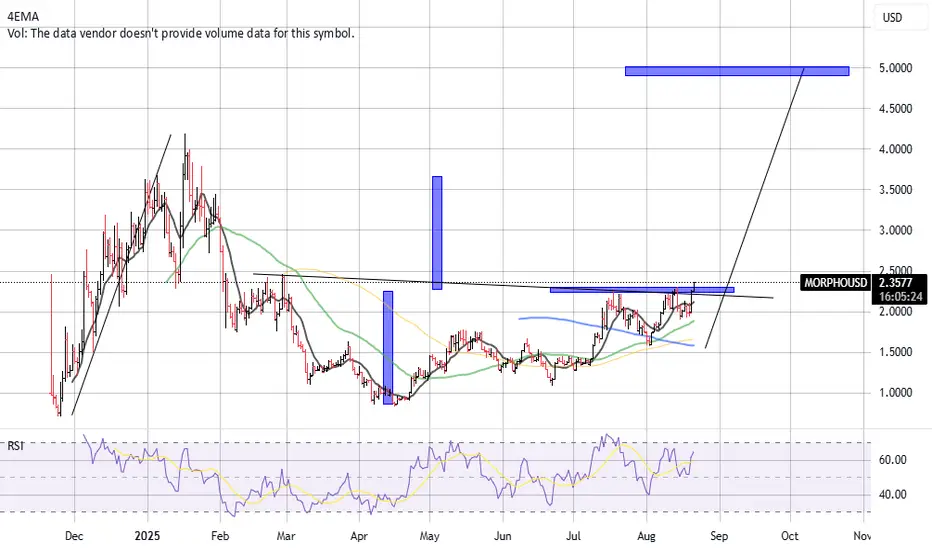Click the 5.0000 price axis label
932x550 pixels.
(x=895, y=68)
